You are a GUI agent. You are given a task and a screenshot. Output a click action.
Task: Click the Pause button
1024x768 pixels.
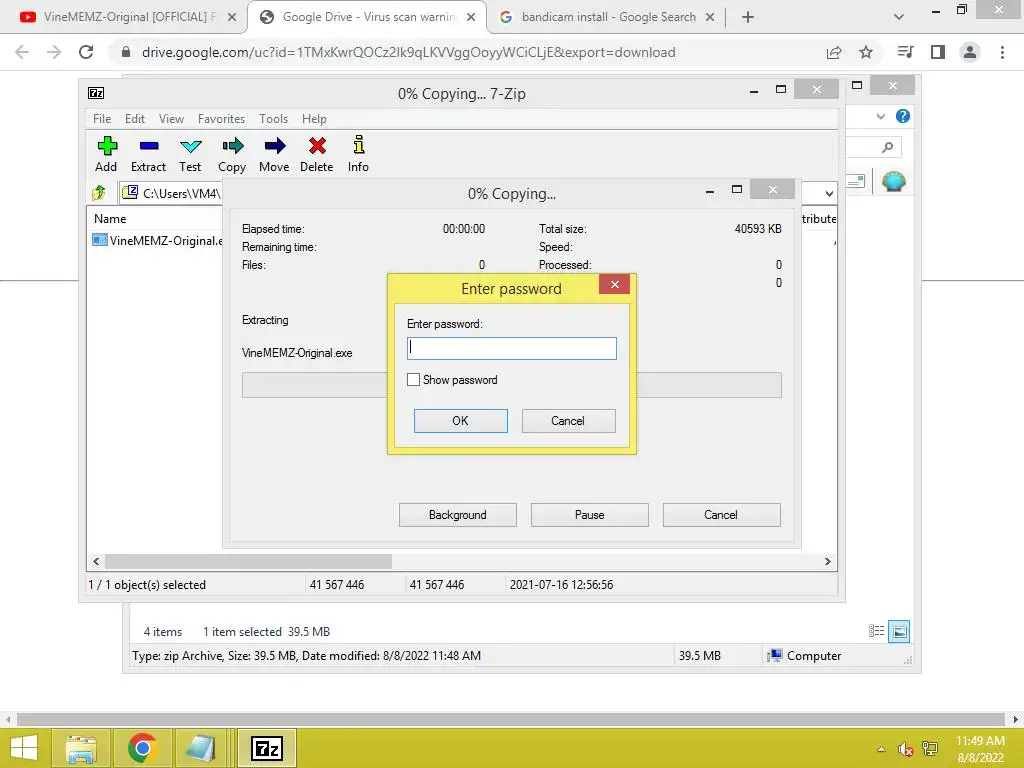[x=590, y=515]
